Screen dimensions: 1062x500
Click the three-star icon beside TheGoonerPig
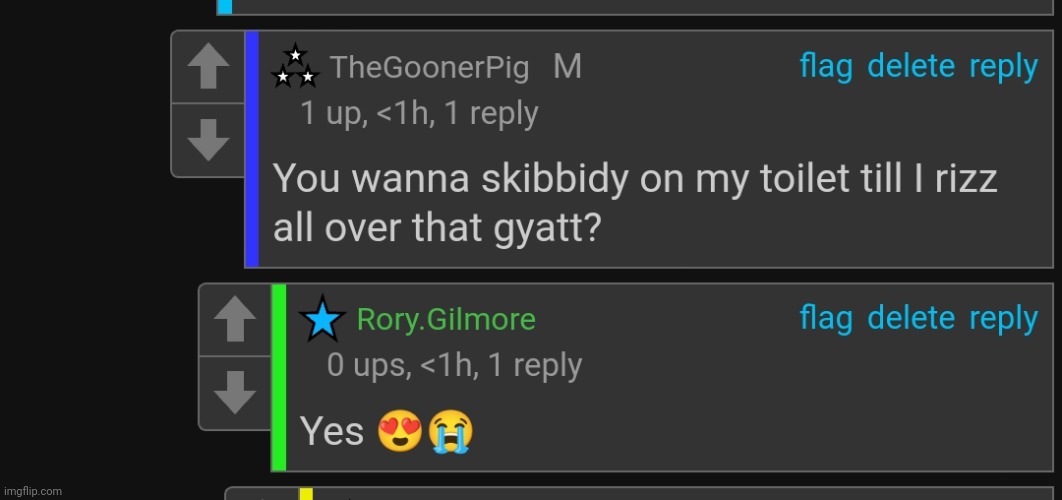pyautogui.click(x=295, y=67)
